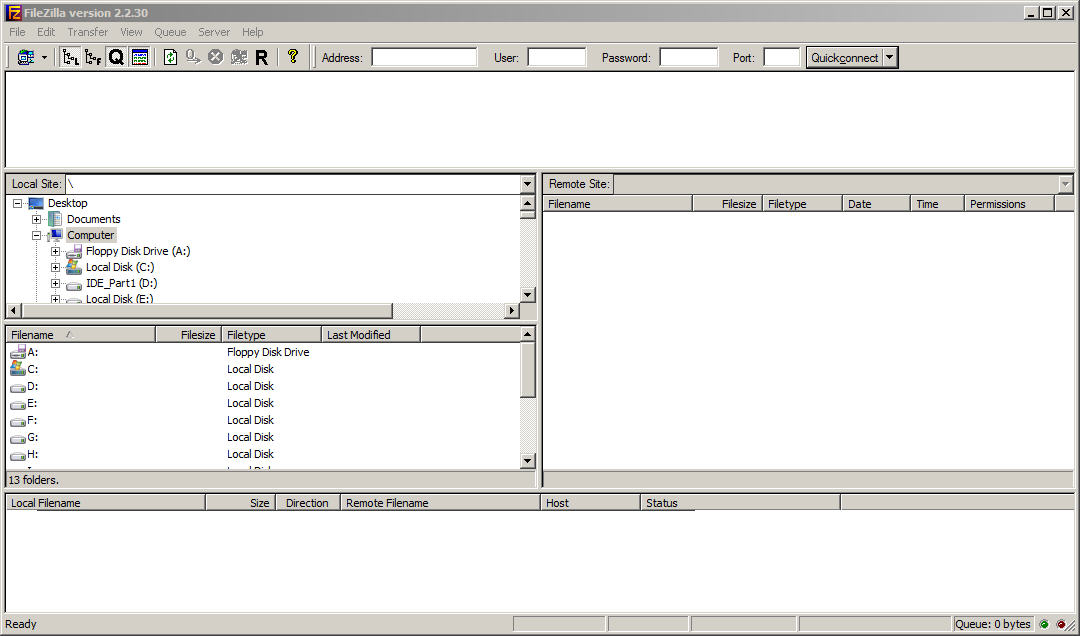Screen dimensions: 1080x636
Task: Select the F: drive icon in the file list
Action: point(18,422)
